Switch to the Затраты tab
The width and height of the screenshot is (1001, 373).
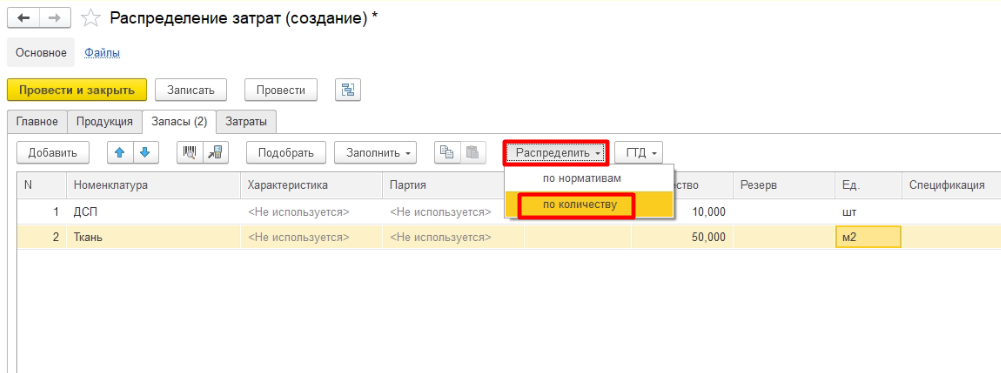[x=246, y=121]
